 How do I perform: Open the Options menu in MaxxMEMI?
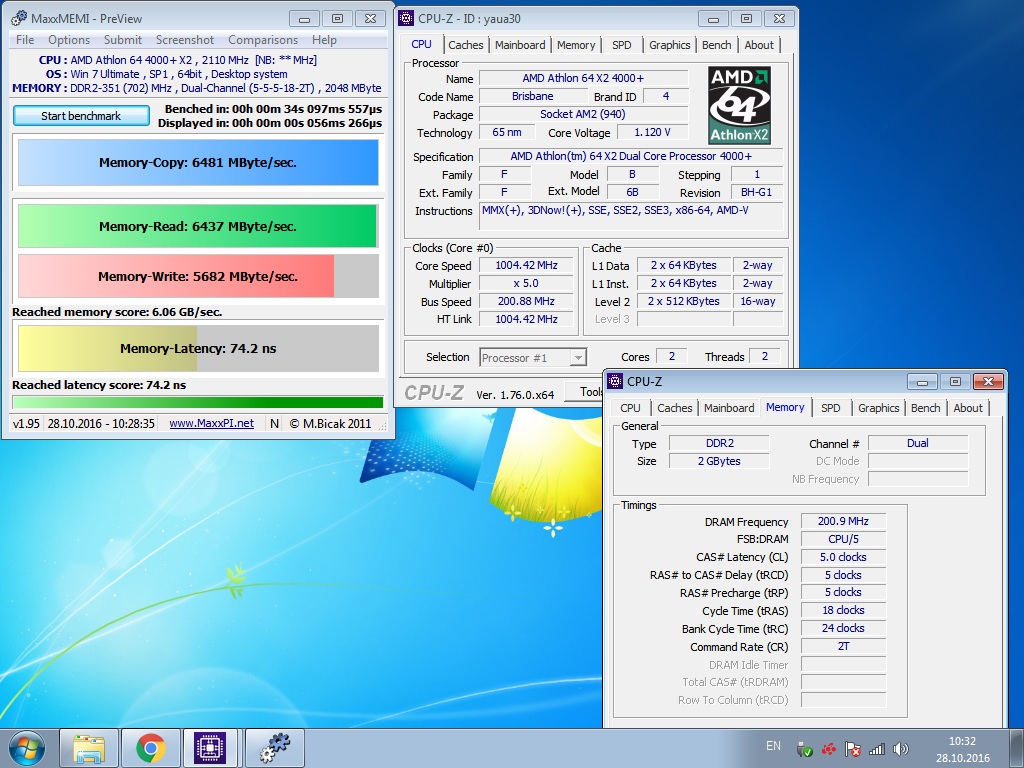[69, 40]
